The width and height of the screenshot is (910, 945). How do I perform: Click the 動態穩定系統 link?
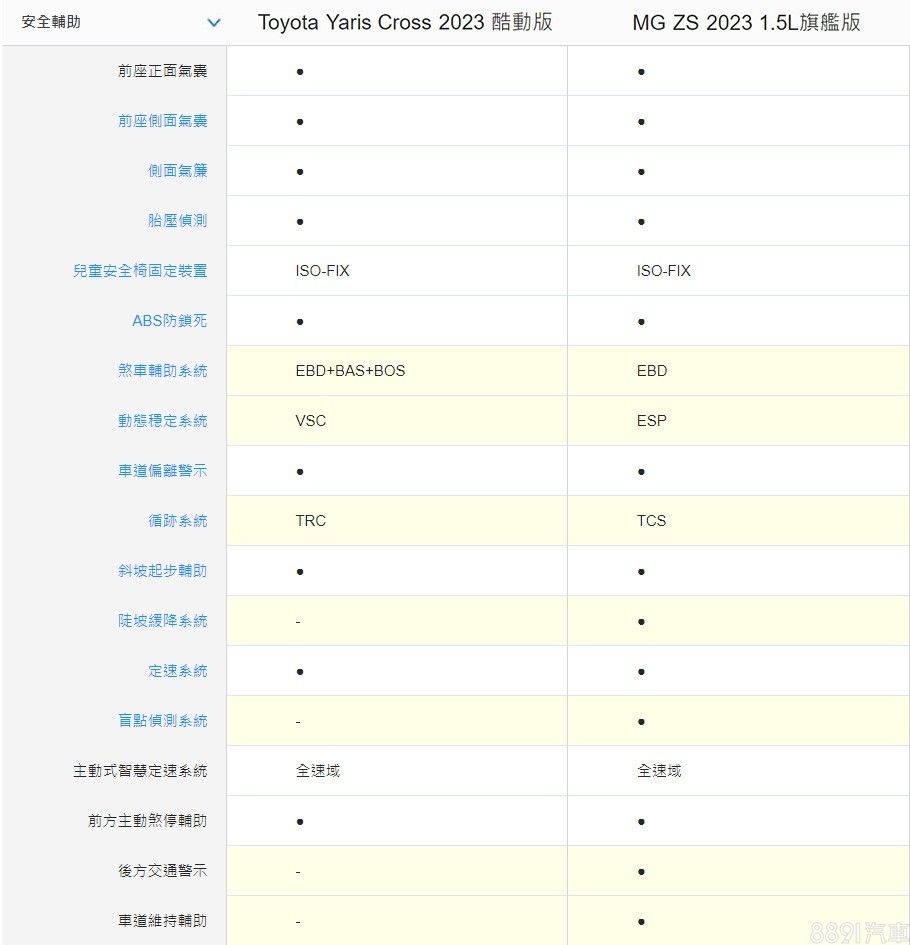(x=162, y=421)
